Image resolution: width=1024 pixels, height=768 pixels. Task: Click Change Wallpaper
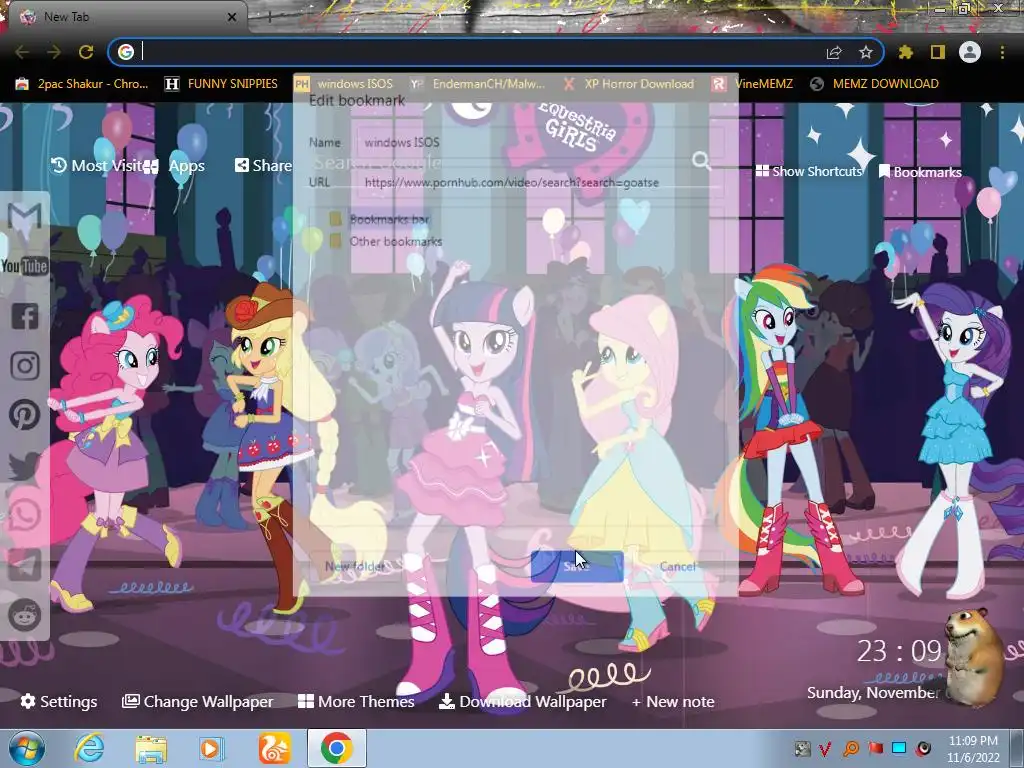[x=197, y=701]
